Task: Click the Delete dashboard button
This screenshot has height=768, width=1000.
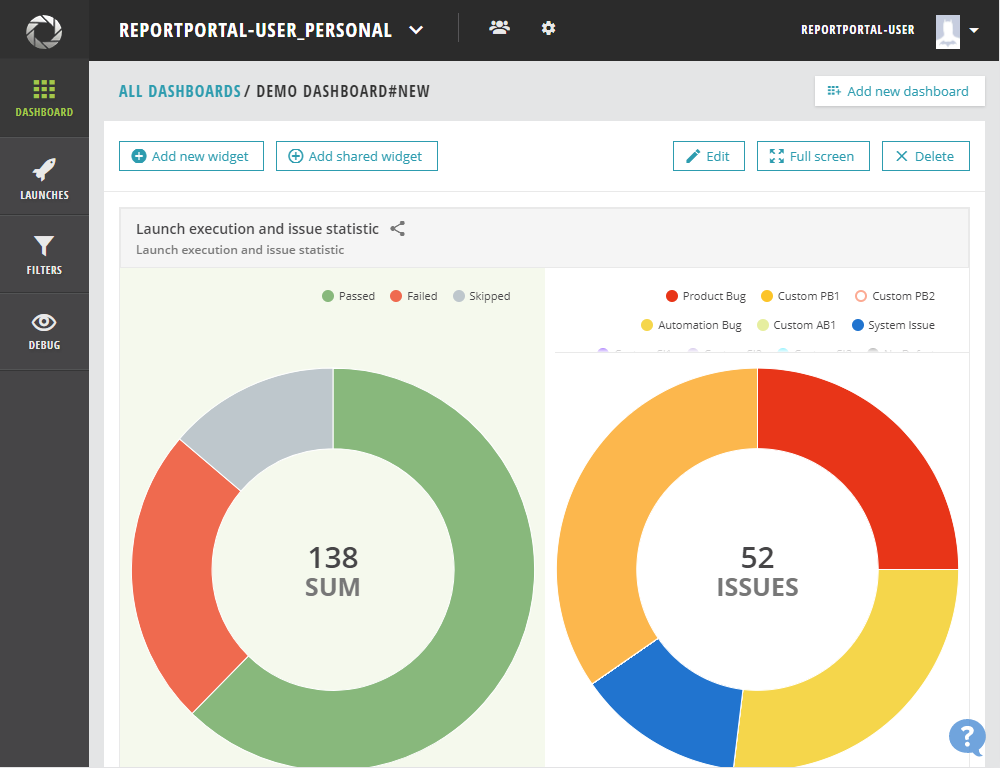Action: pos(925,156)
